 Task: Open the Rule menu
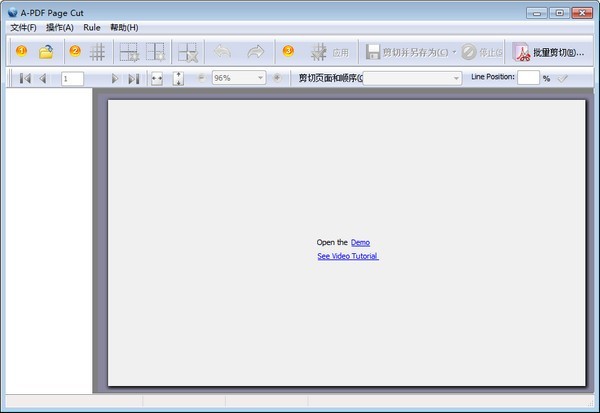(x=92, y=27)
